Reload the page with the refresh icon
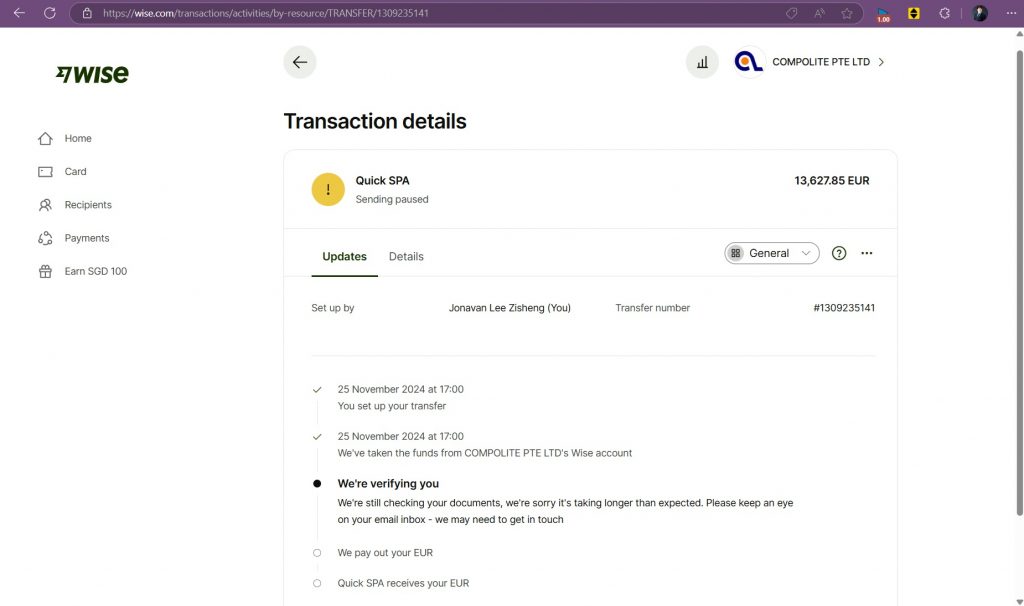 coord(50,13)
